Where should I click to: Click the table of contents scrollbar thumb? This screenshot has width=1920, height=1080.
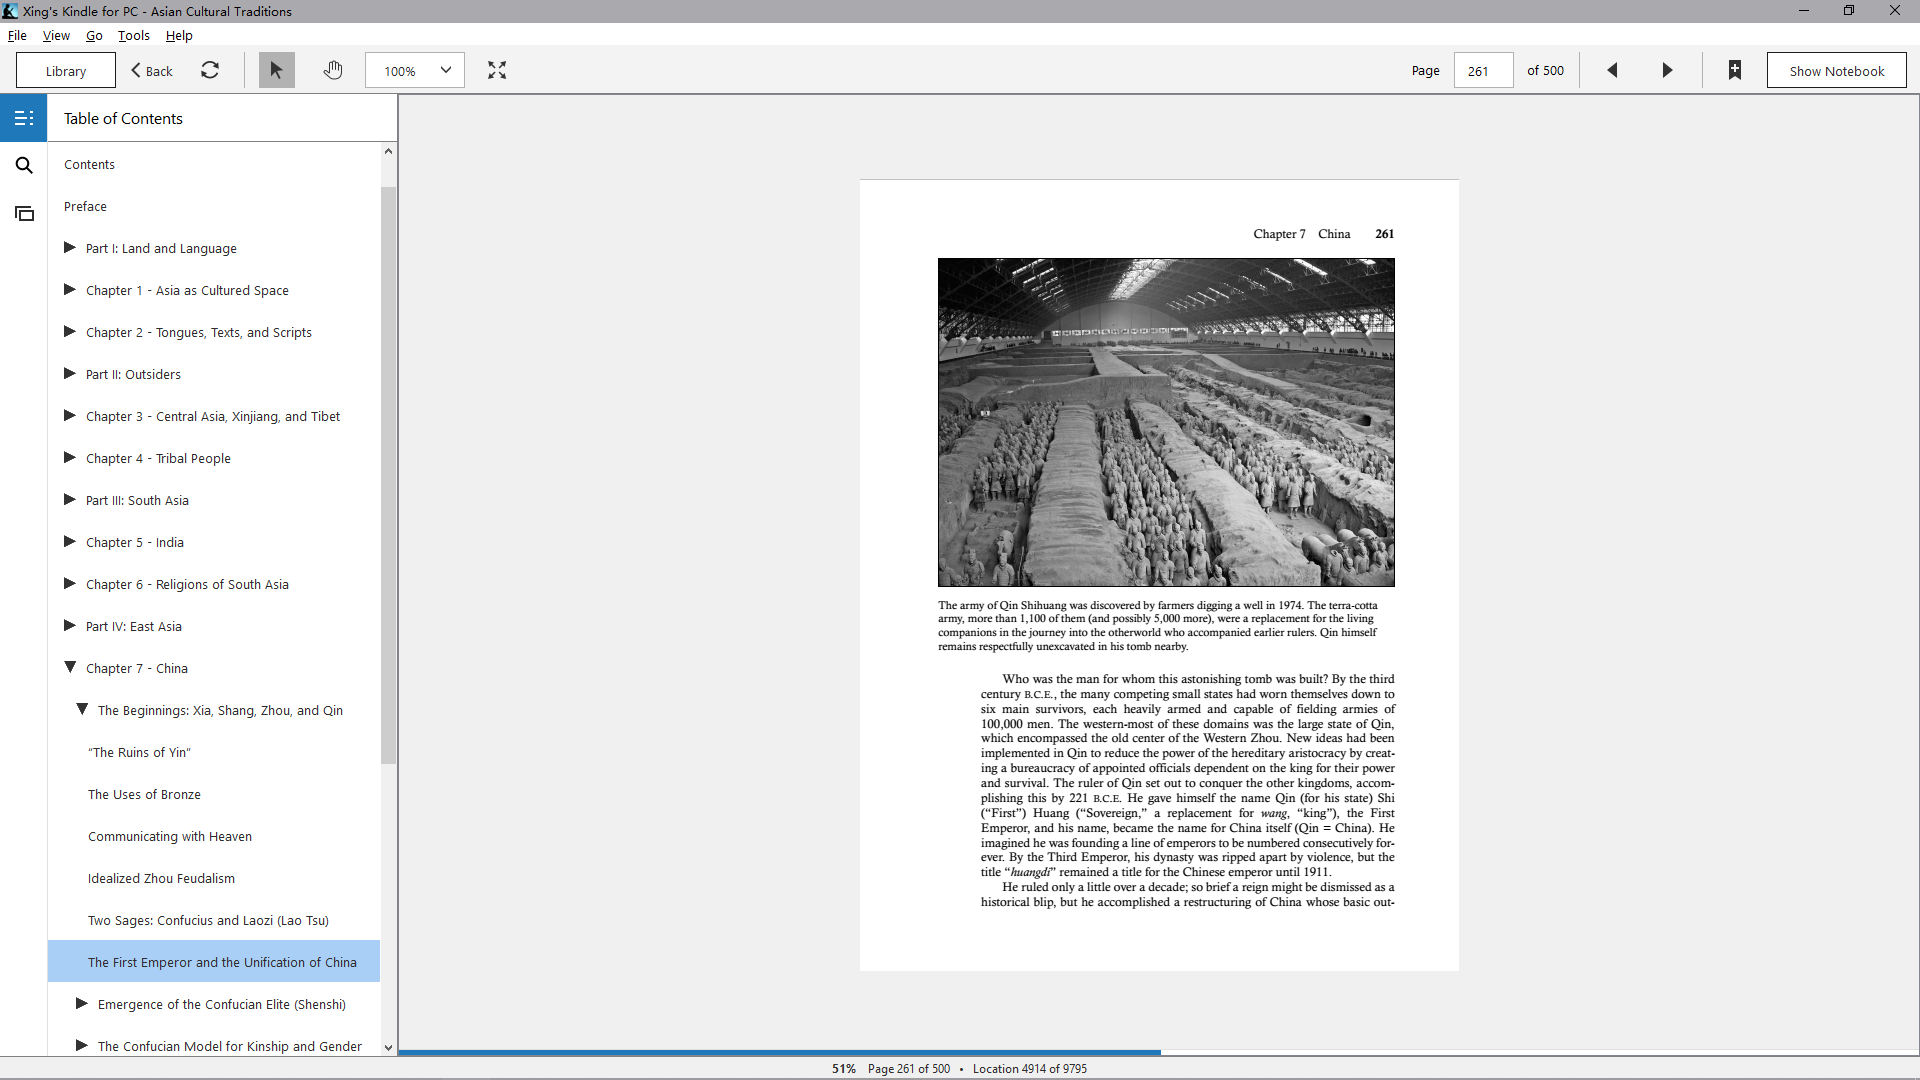(x=388, y=475)
